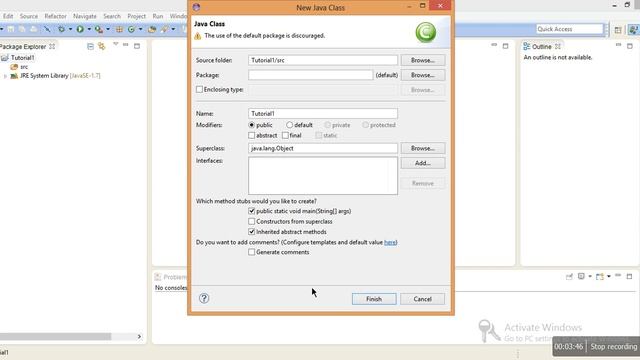Click the Search flashlight toolbar icon

pos(164,29)
